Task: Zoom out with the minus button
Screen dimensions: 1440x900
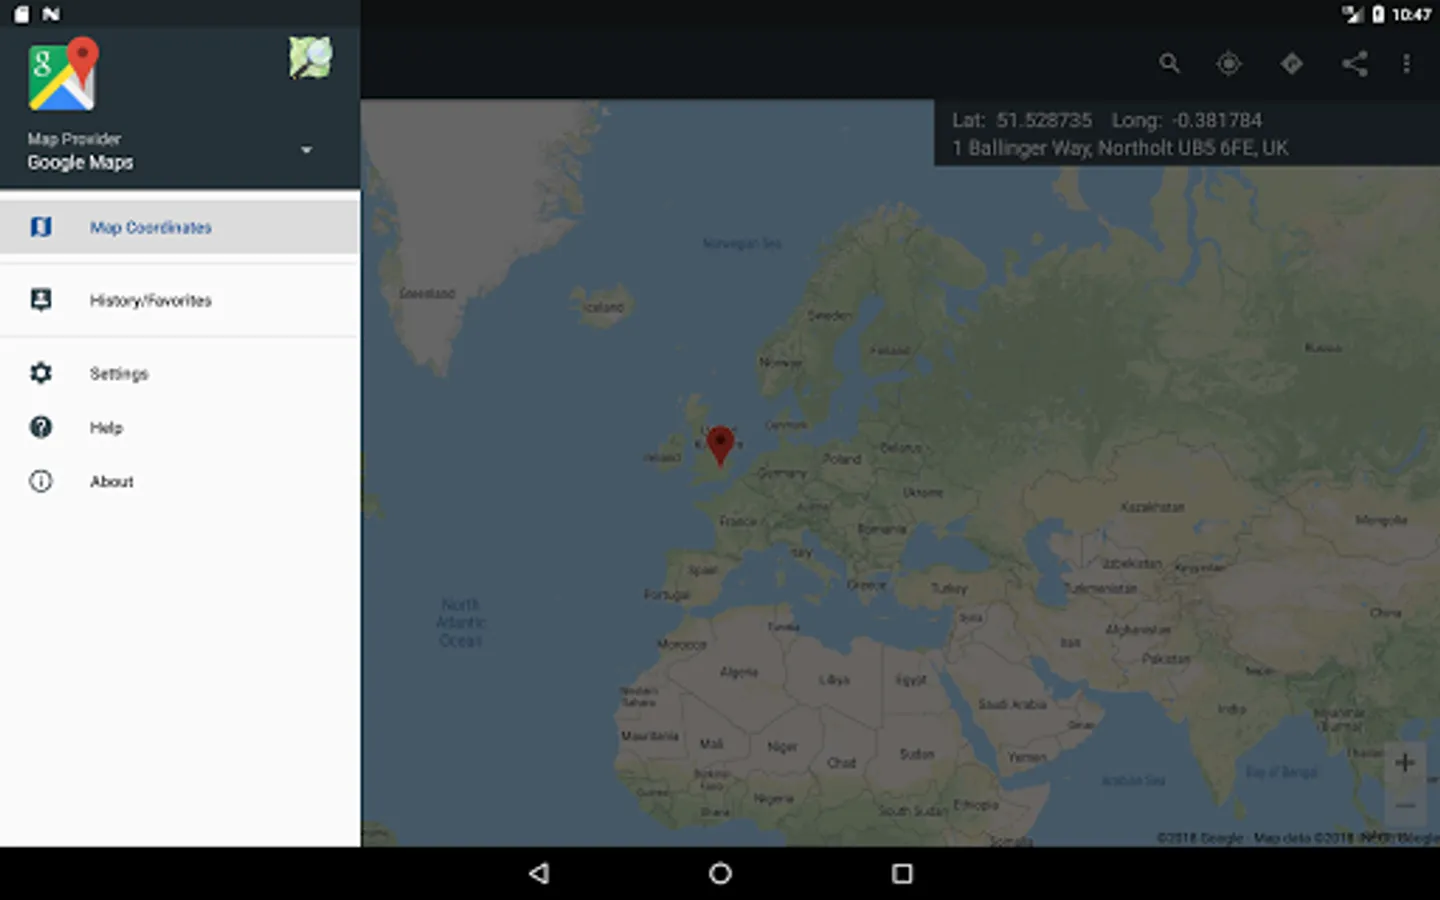Action: [x=1405, y=805]
